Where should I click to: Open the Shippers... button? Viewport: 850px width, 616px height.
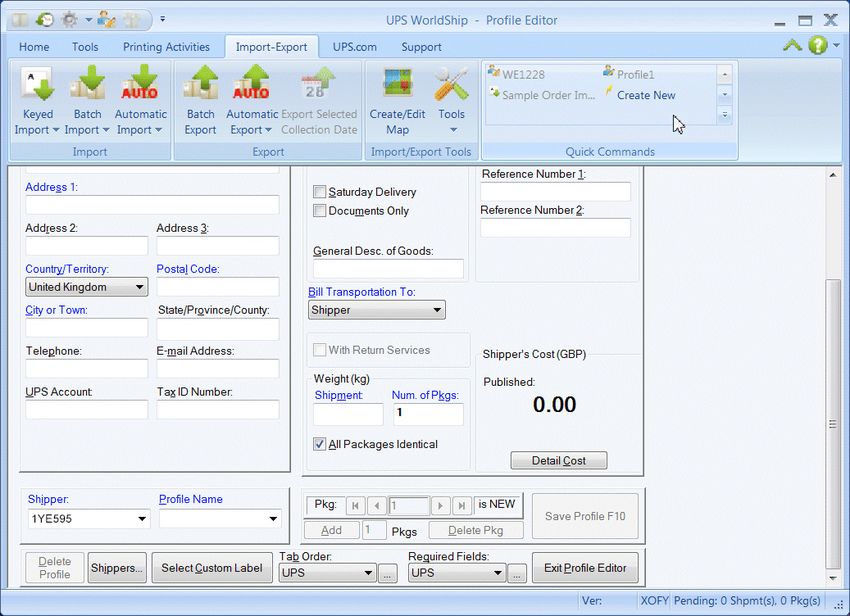click(117, 568)
